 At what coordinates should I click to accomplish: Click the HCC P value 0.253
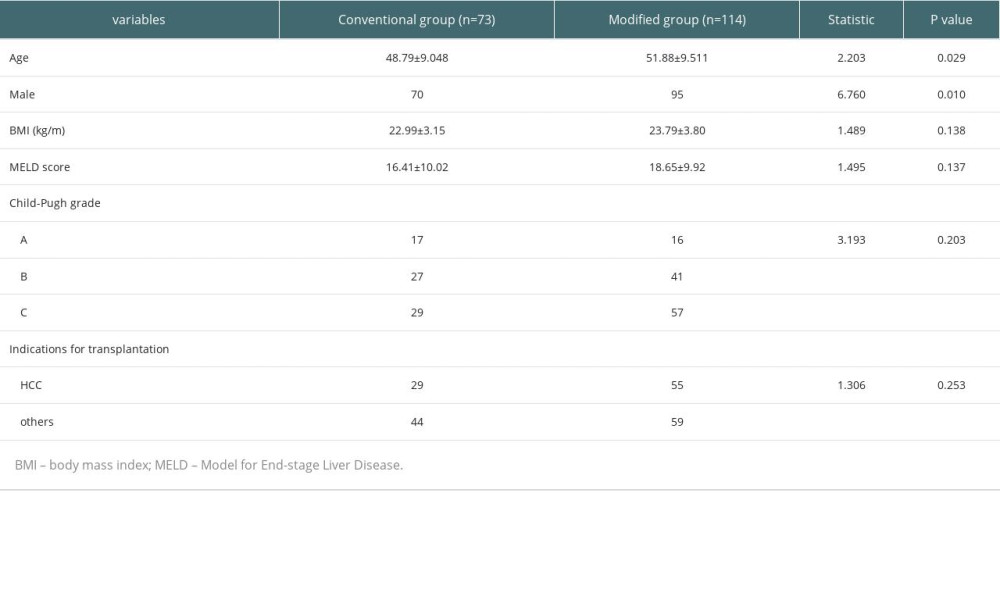tap(951, 385)
